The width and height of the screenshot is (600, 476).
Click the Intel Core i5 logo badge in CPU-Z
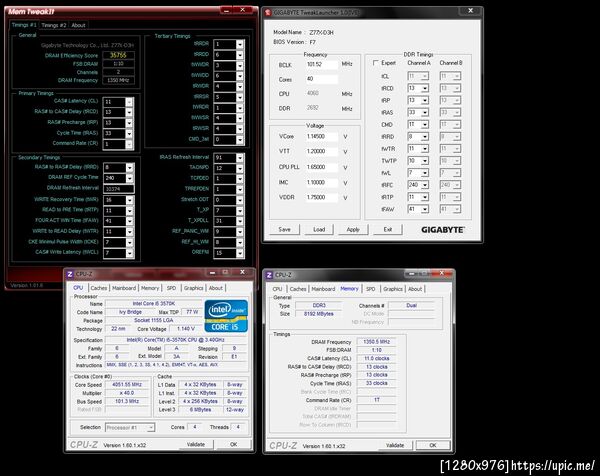(226, 316)
